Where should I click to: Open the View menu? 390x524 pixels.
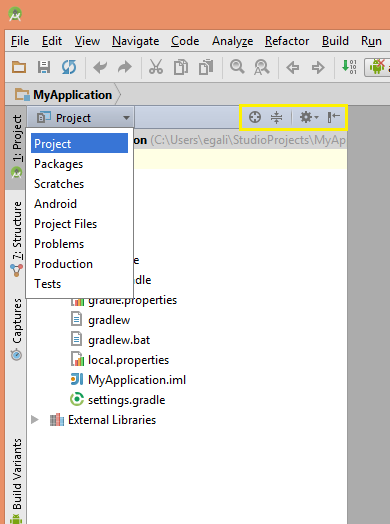(x=87, y=41)
